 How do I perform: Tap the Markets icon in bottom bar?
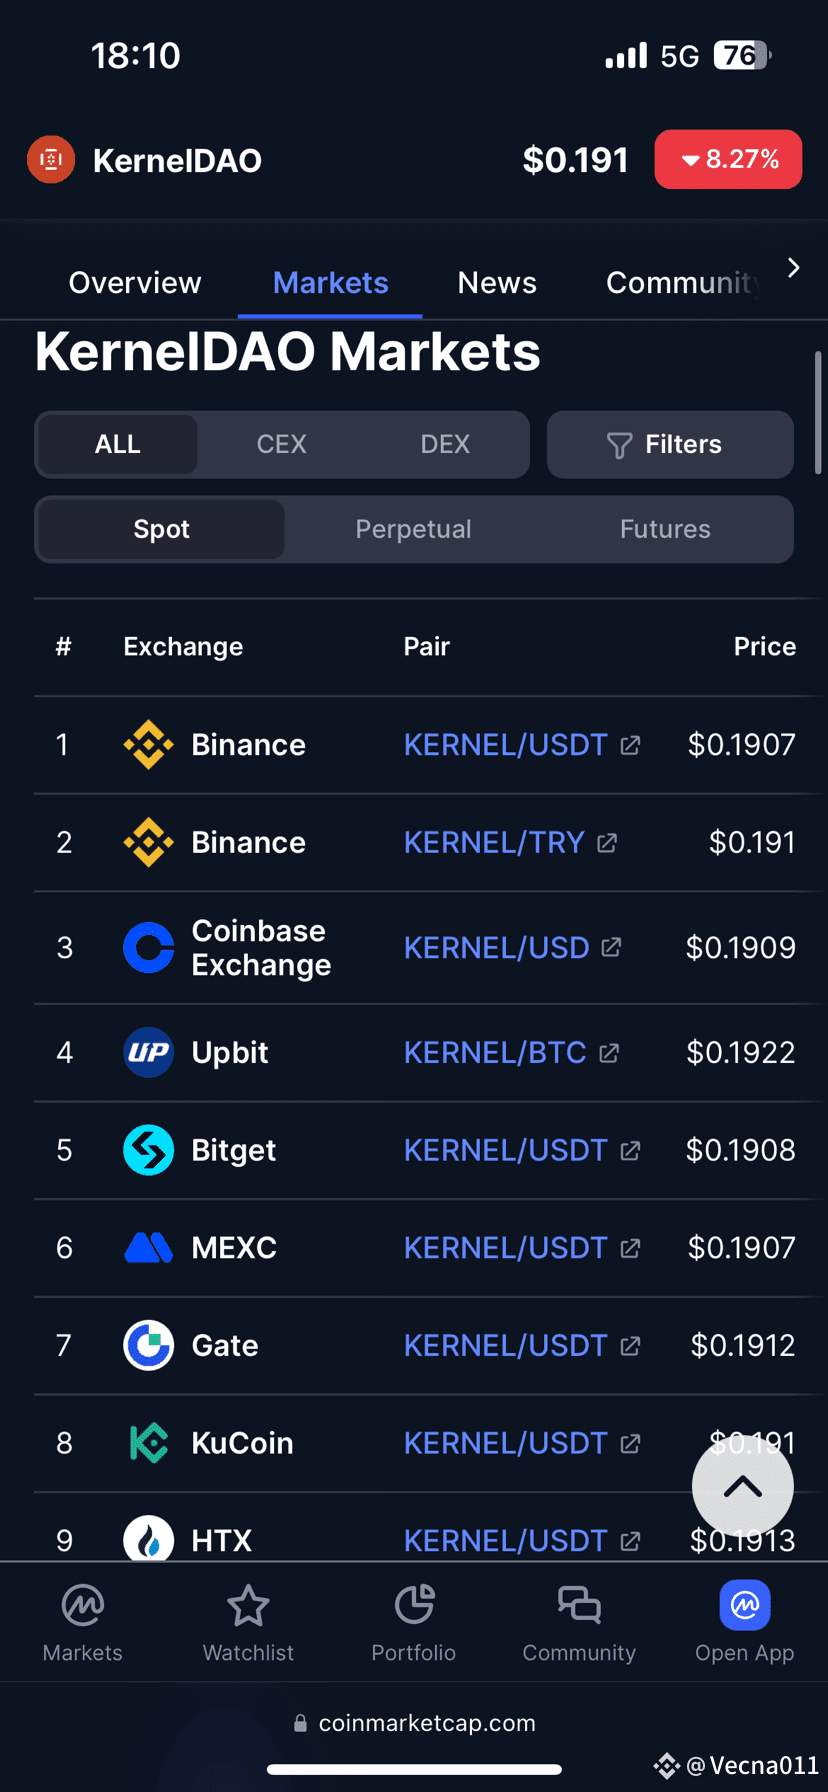[83, 1606]
